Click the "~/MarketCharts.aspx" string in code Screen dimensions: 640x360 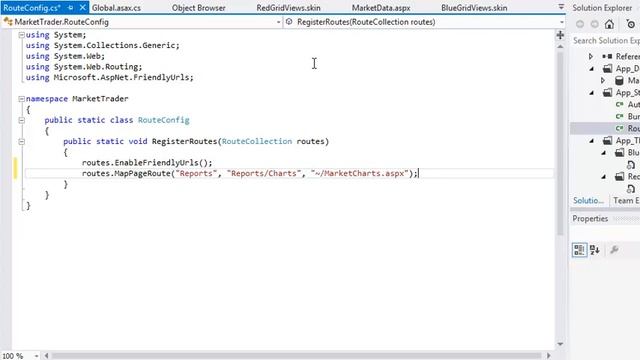coord(360,173)
